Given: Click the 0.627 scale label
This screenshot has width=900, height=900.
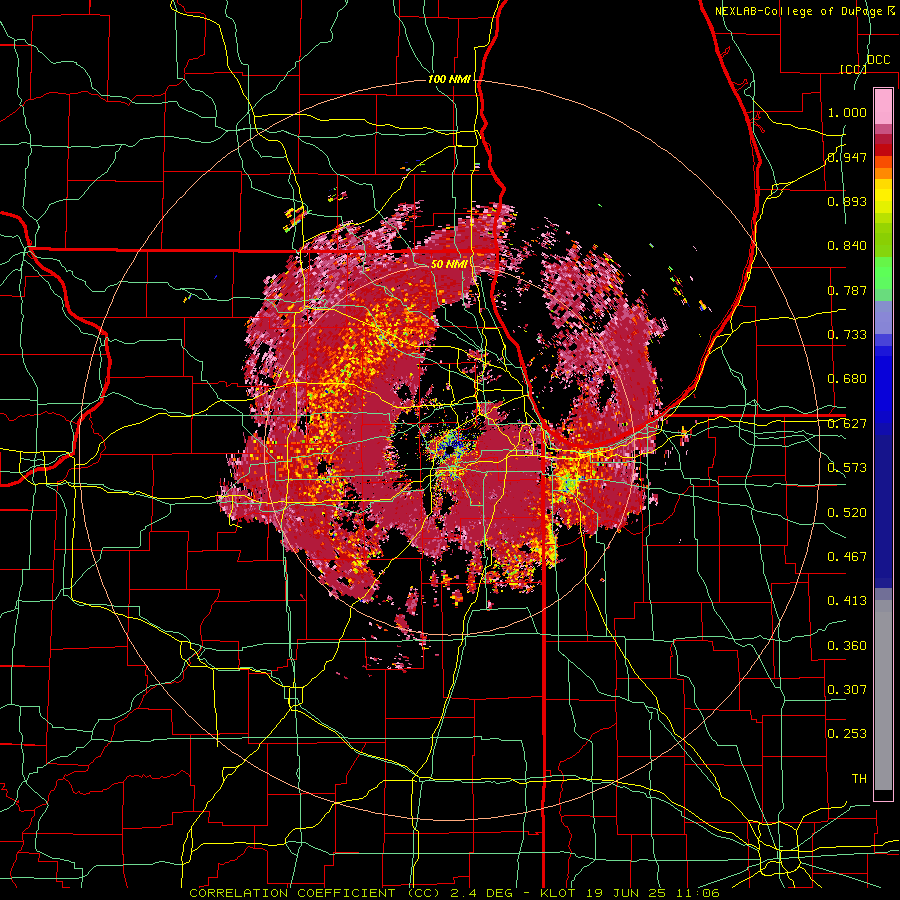Looking at the screenshot, I should (847, 424).
